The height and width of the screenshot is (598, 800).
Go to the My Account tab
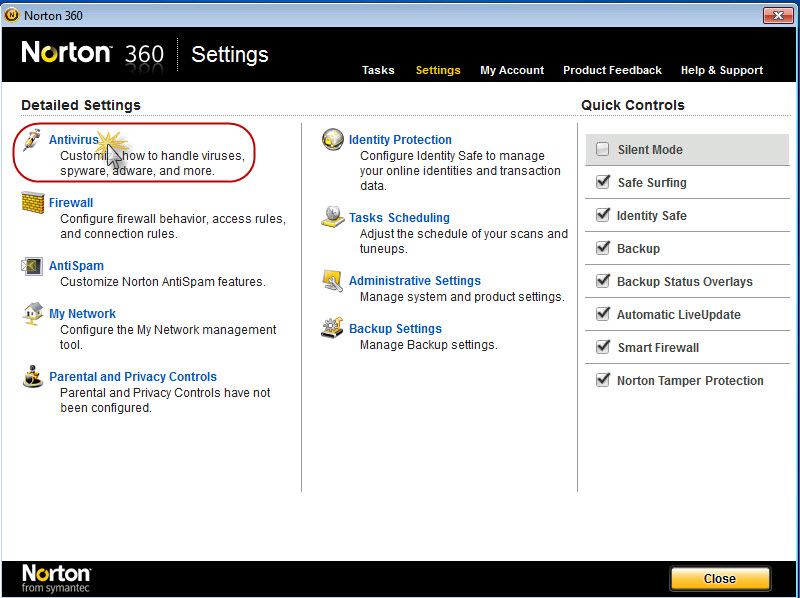(x=512, y=70)
